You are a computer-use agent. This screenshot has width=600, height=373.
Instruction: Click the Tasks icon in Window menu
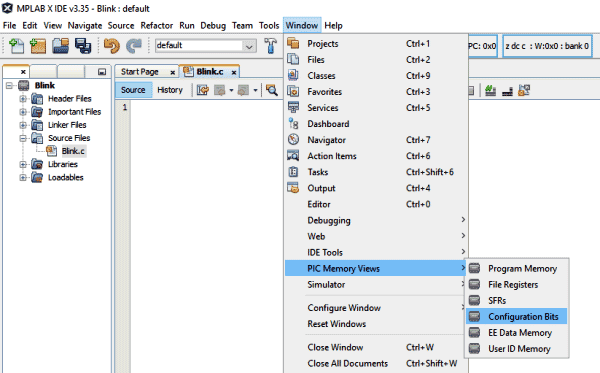coord(293,172)
